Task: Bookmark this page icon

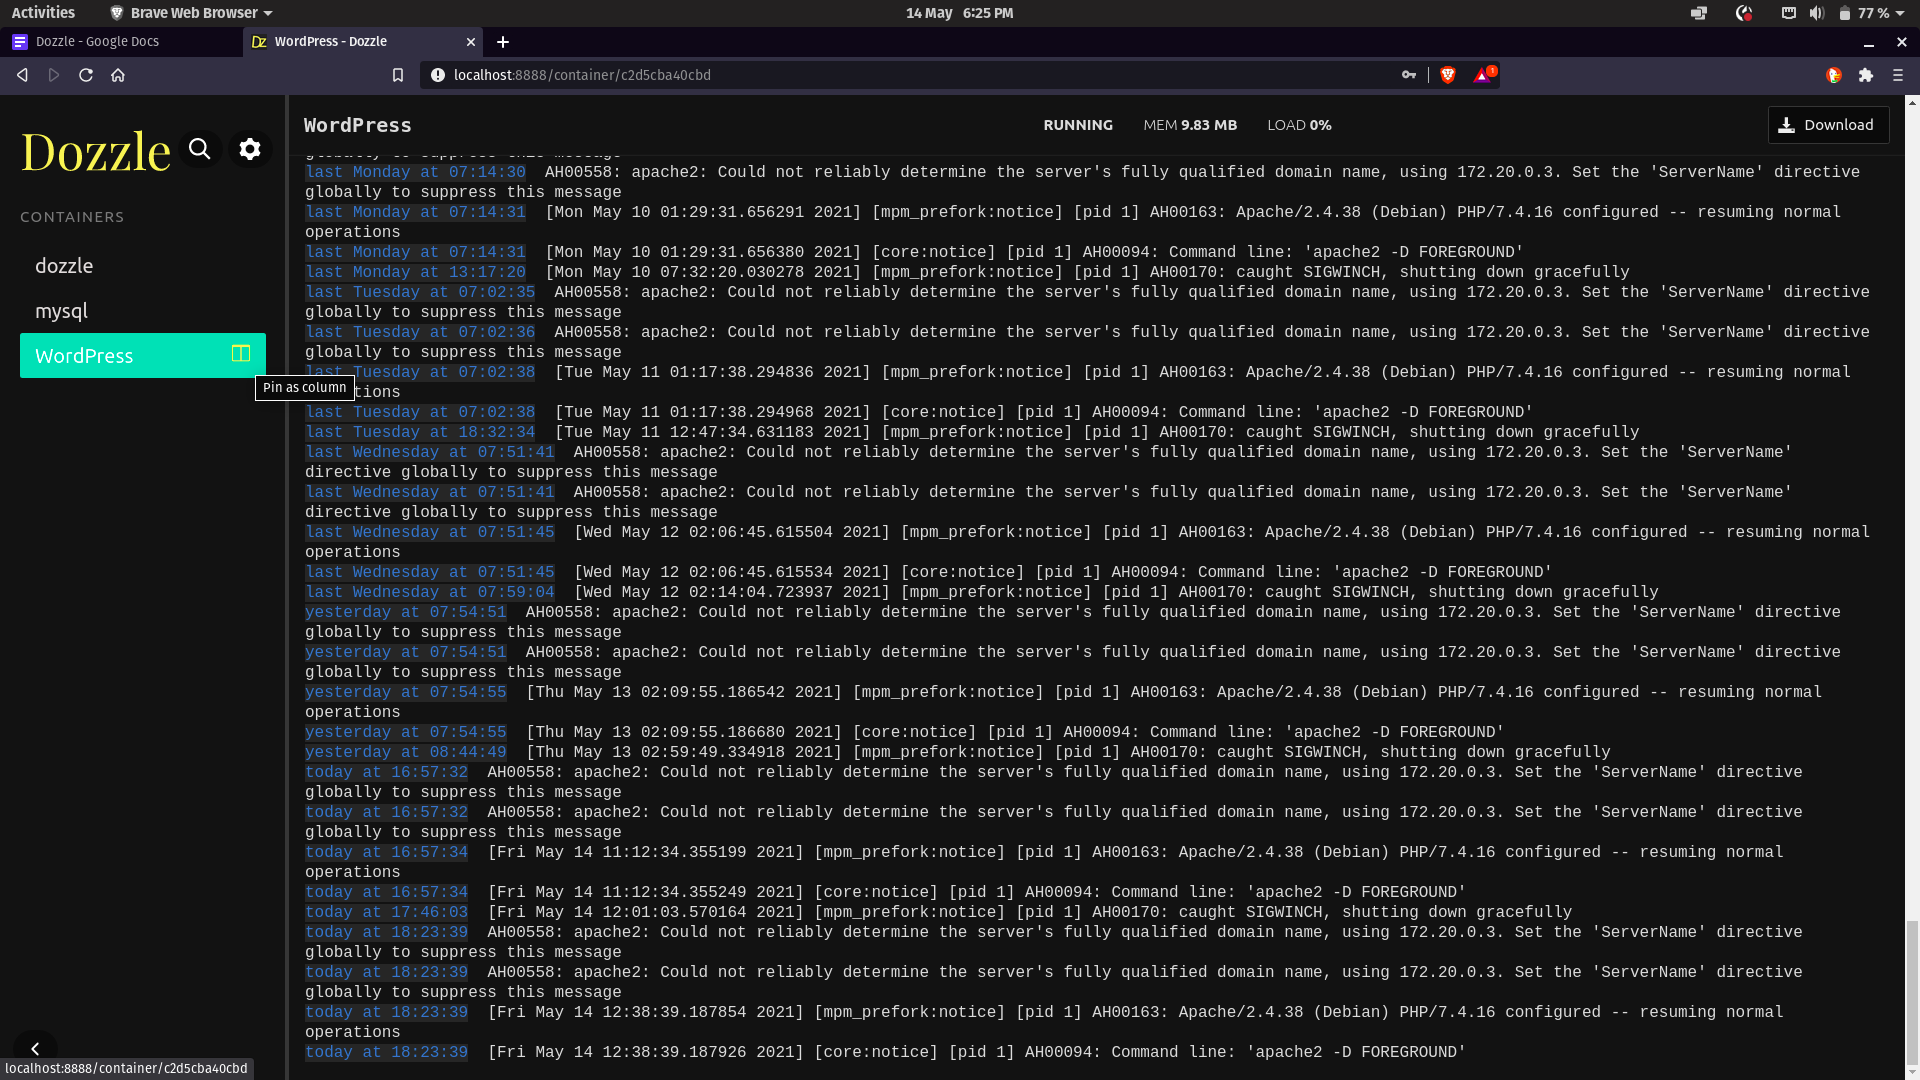Action: click(x=397, y=75)
